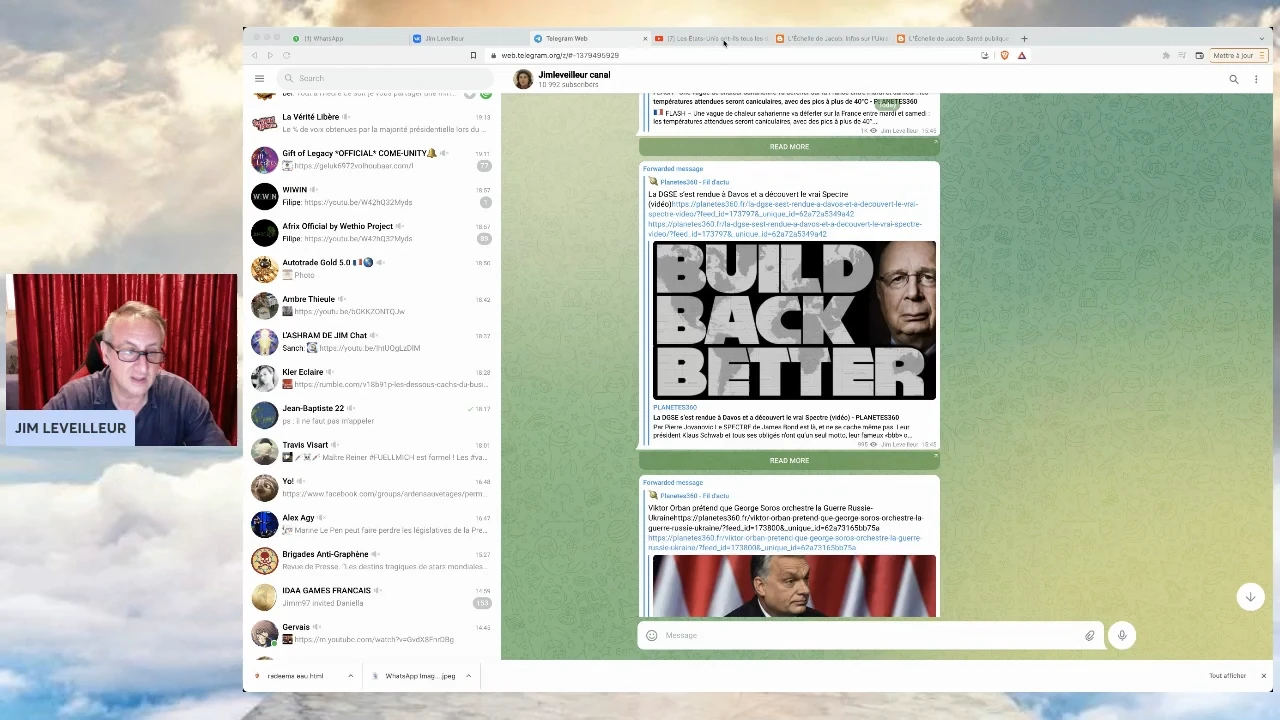Click the Autotrade Gold avatar icon
Image resolution: width=1280 pixels, height=720 pixels.
pyautogui.click(x=264, y=268)
